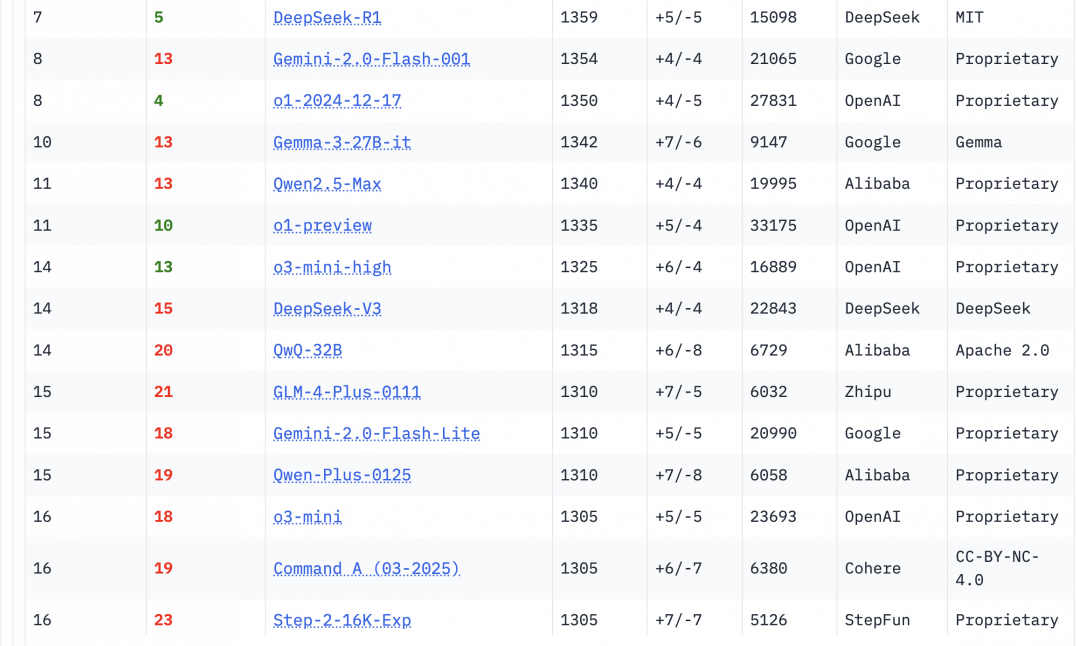Select the red rank number 21

click(x=163, y=392)
